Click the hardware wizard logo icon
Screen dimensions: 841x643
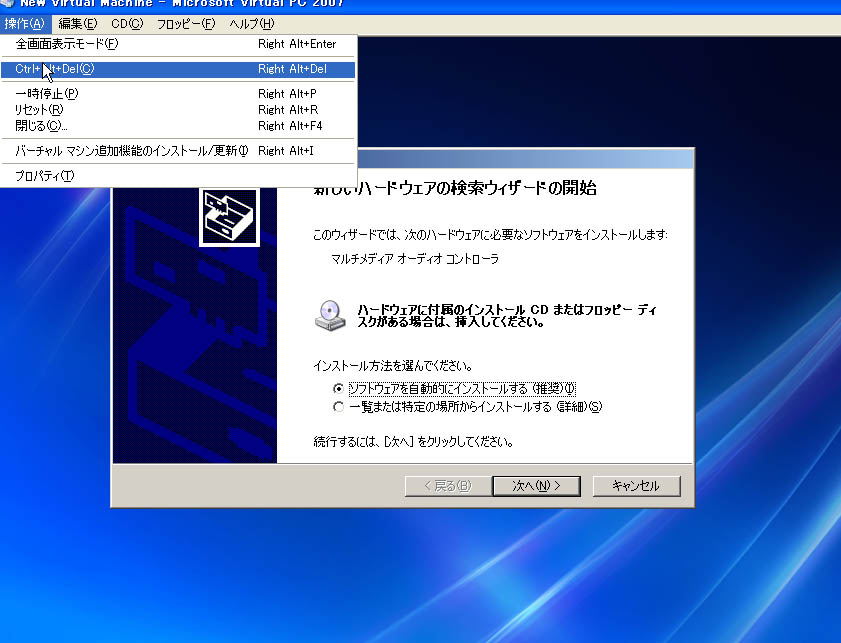click(x=230, y=217)
